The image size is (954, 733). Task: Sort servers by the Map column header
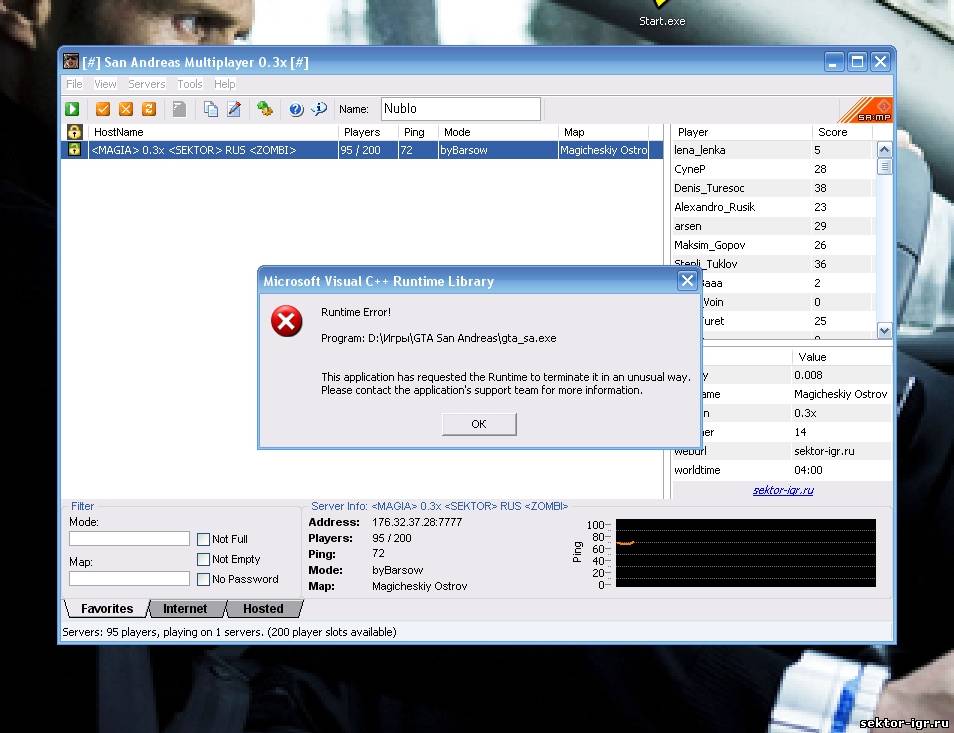(x=603, y=132)
